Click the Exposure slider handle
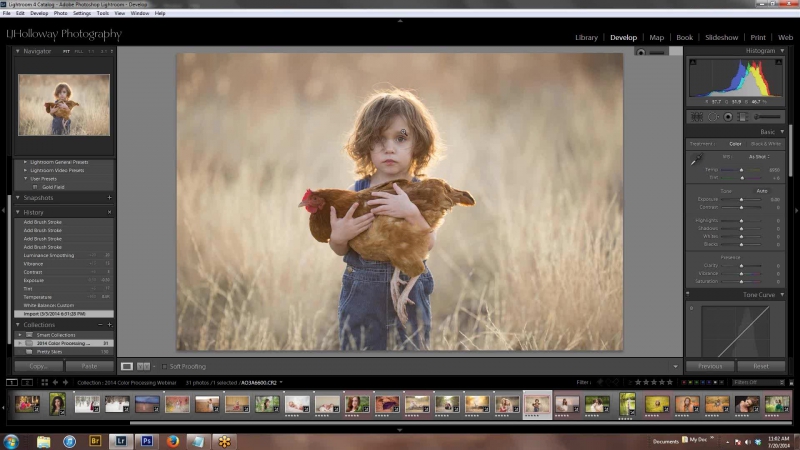 point(741,199)
